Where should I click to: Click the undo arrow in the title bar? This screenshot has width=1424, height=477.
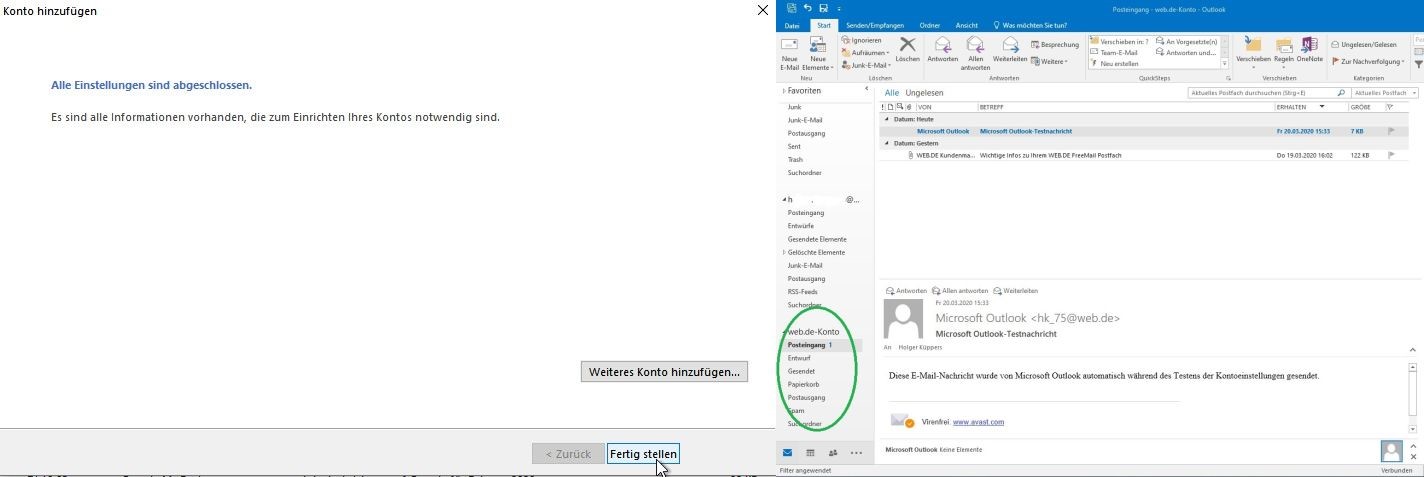pos(808,8)
